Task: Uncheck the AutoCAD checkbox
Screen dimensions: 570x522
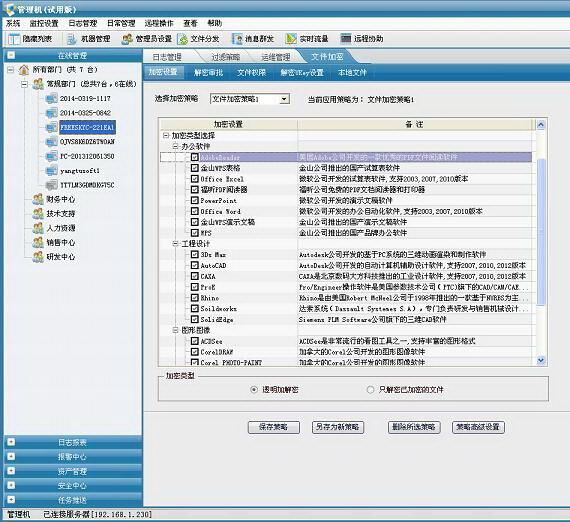Action: click(x=194, y=265)
